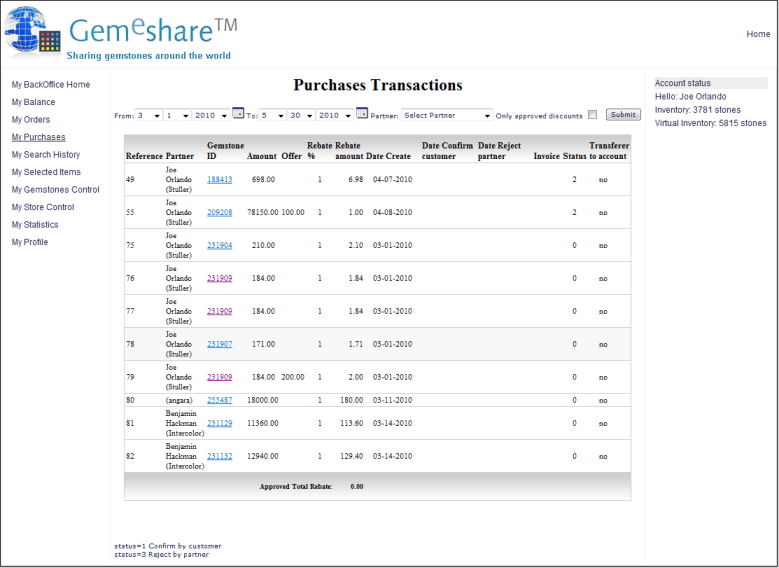Open the To date calendar picker icon

pos(362,114)
